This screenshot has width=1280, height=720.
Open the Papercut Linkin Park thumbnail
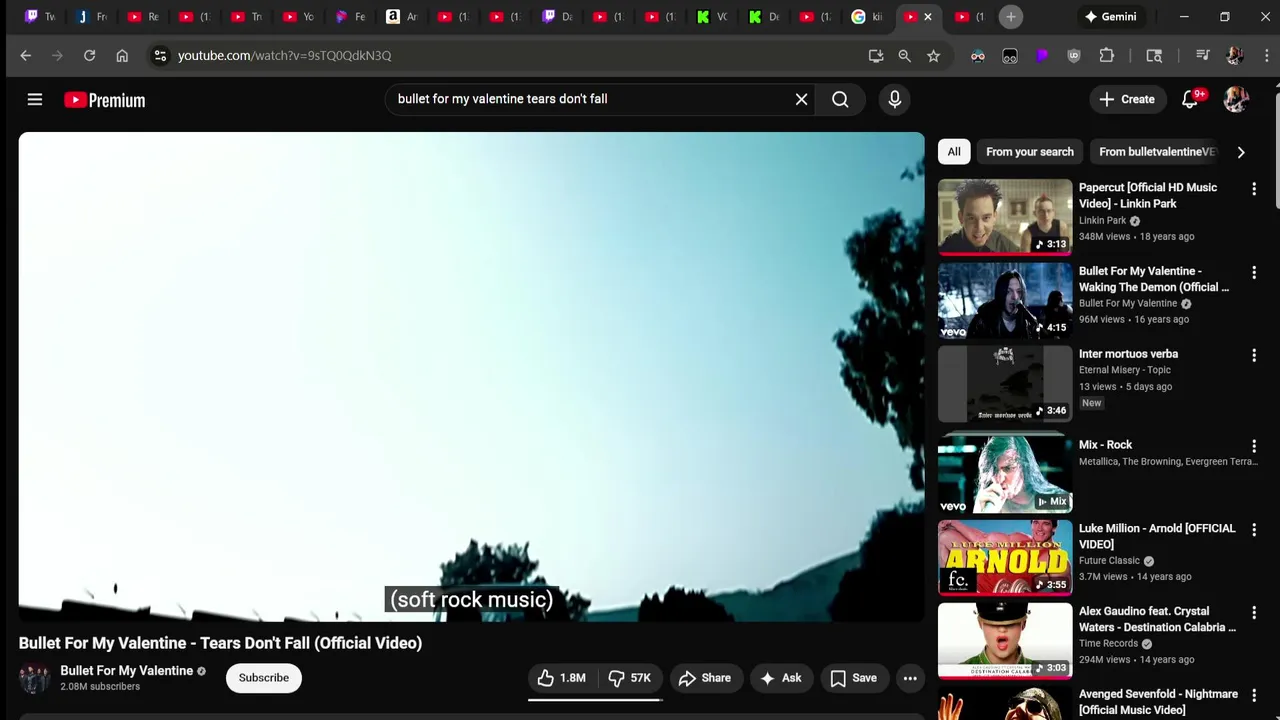[1005, 217]
